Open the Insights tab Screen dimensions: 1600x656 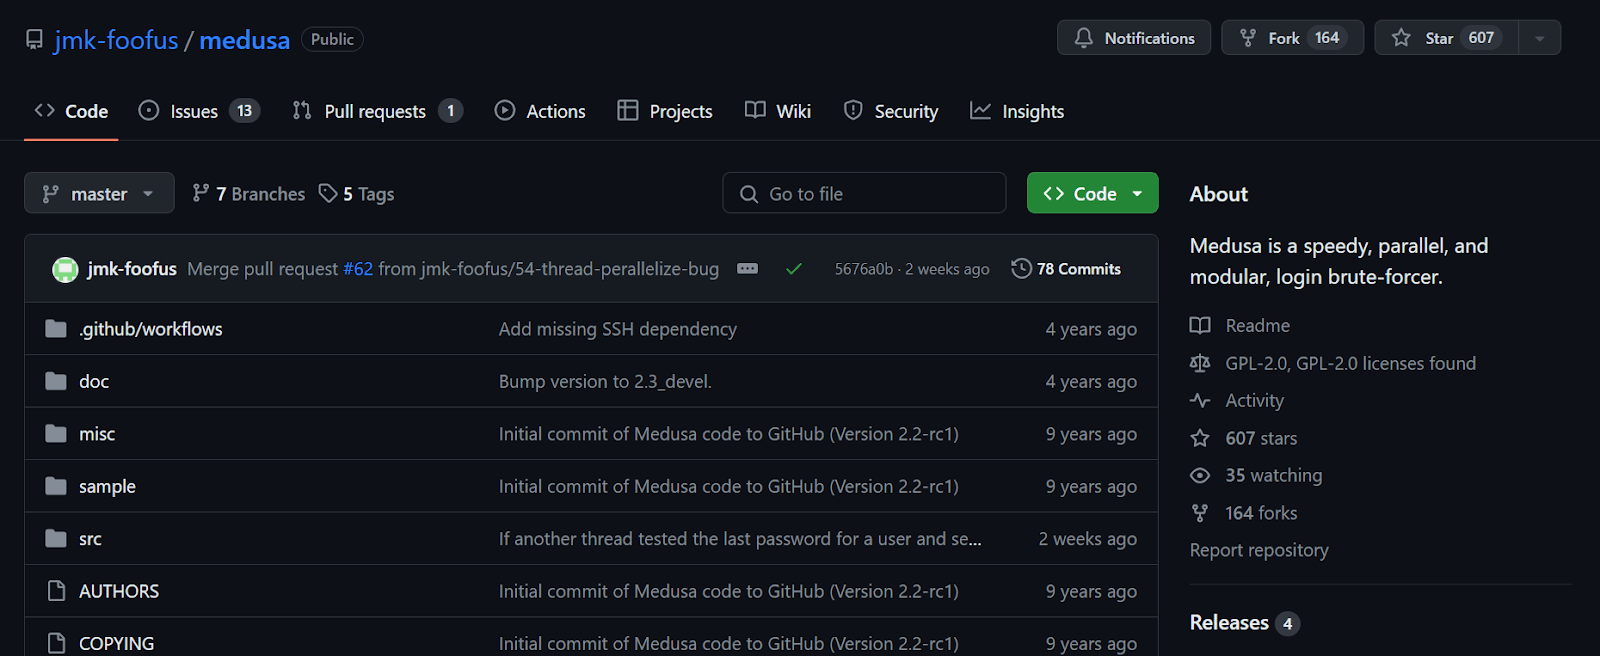point(1017,111)
